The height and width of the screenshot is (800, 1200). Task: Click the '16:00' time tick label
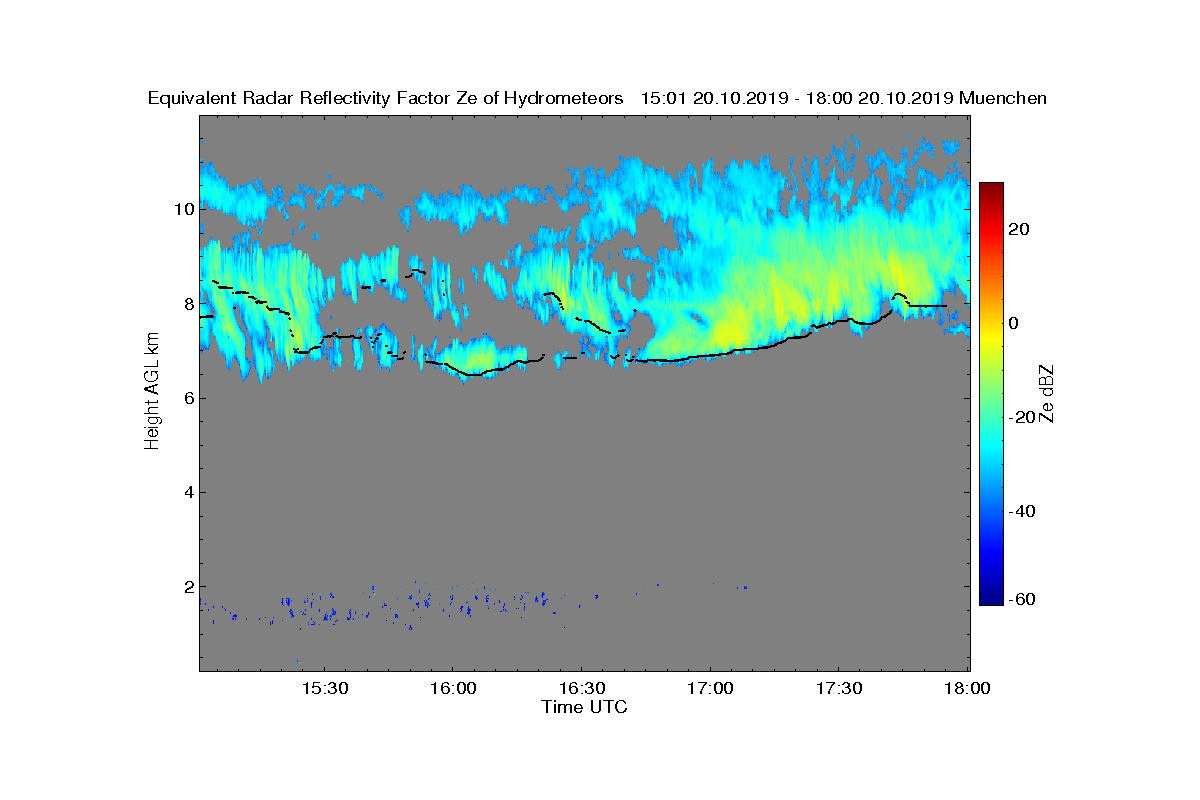pyautogui.click(x=451, y=688)
